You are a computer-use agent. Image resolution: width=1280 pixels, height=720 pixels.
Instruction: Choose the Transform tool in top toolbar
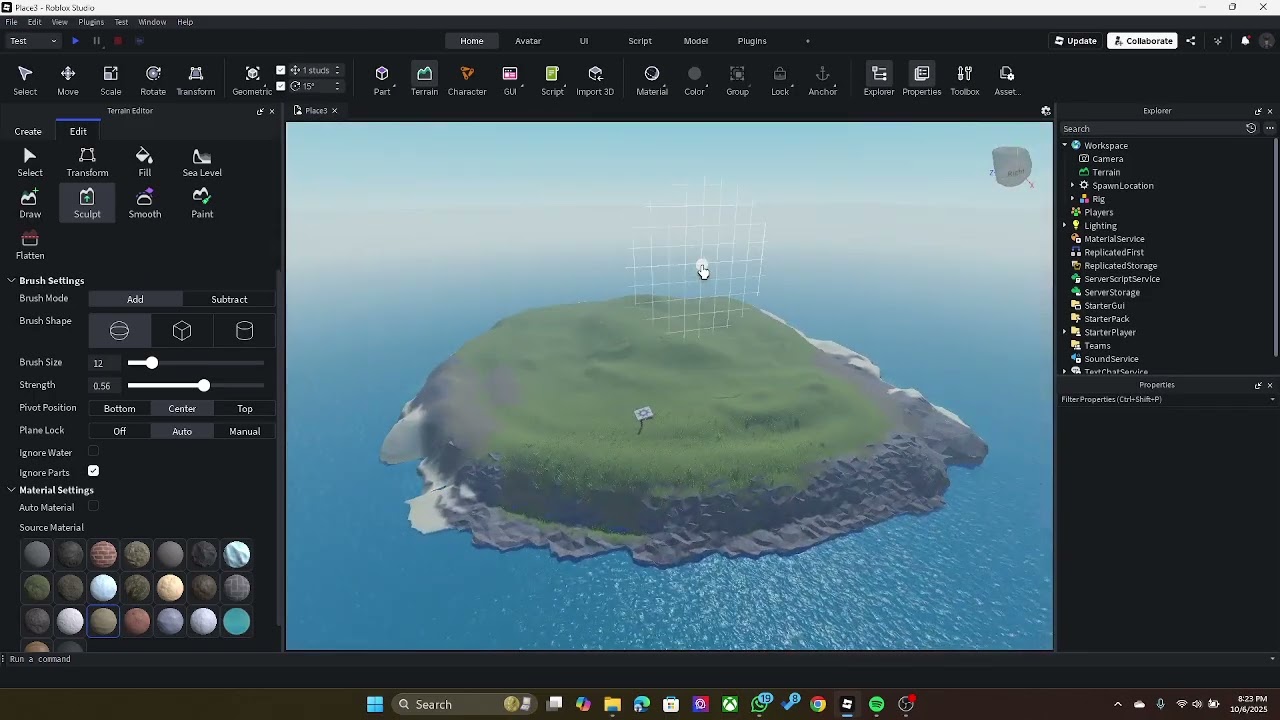[196, 80]
